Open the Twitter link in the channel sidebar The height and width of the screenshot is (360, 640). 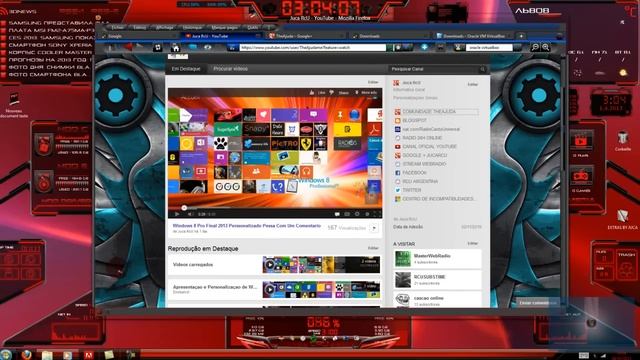pyautogui.click(x=411, y=190)
